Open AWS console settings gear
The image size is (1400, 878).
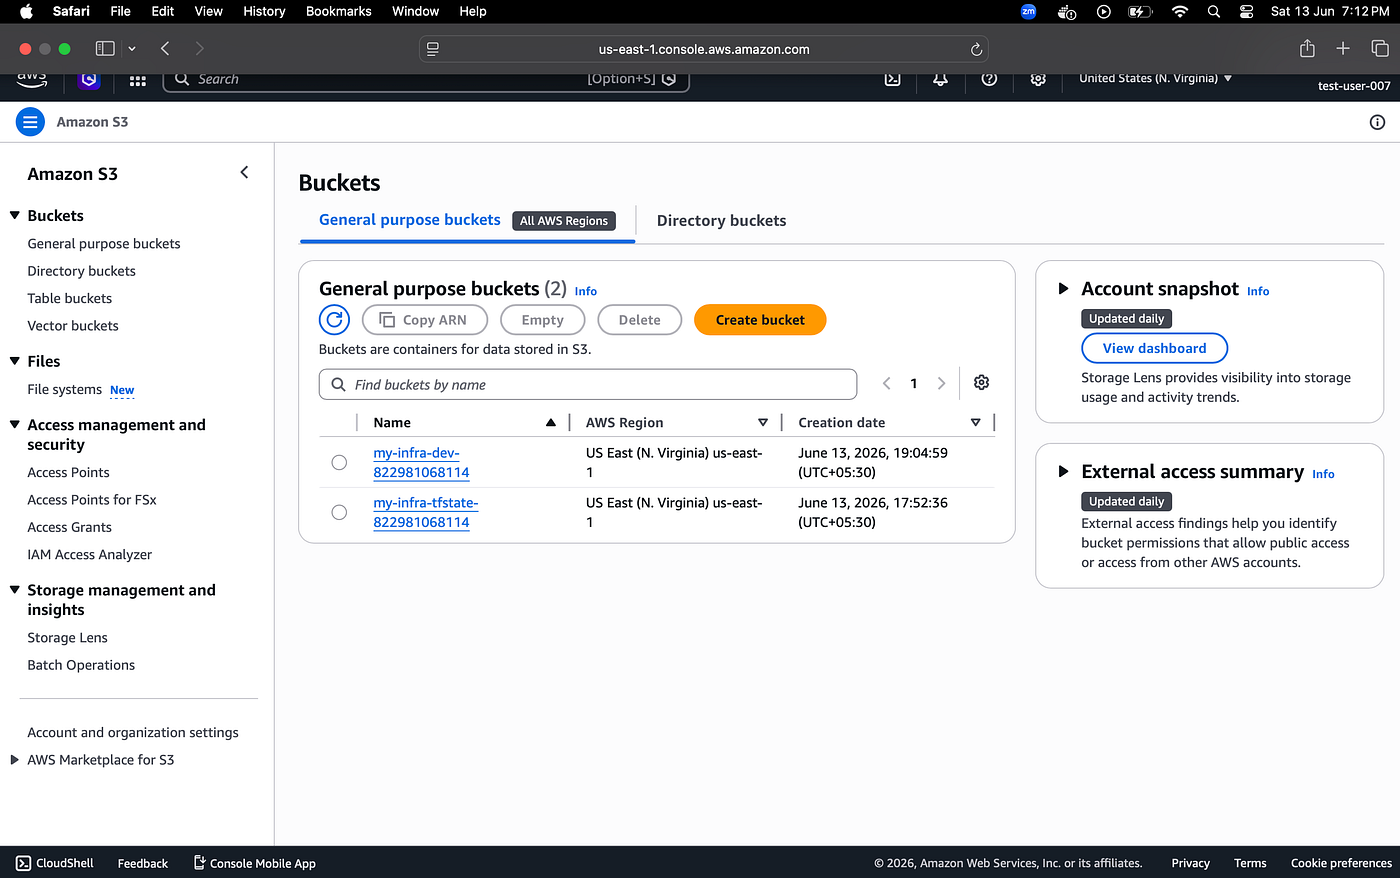point(1038,79)
